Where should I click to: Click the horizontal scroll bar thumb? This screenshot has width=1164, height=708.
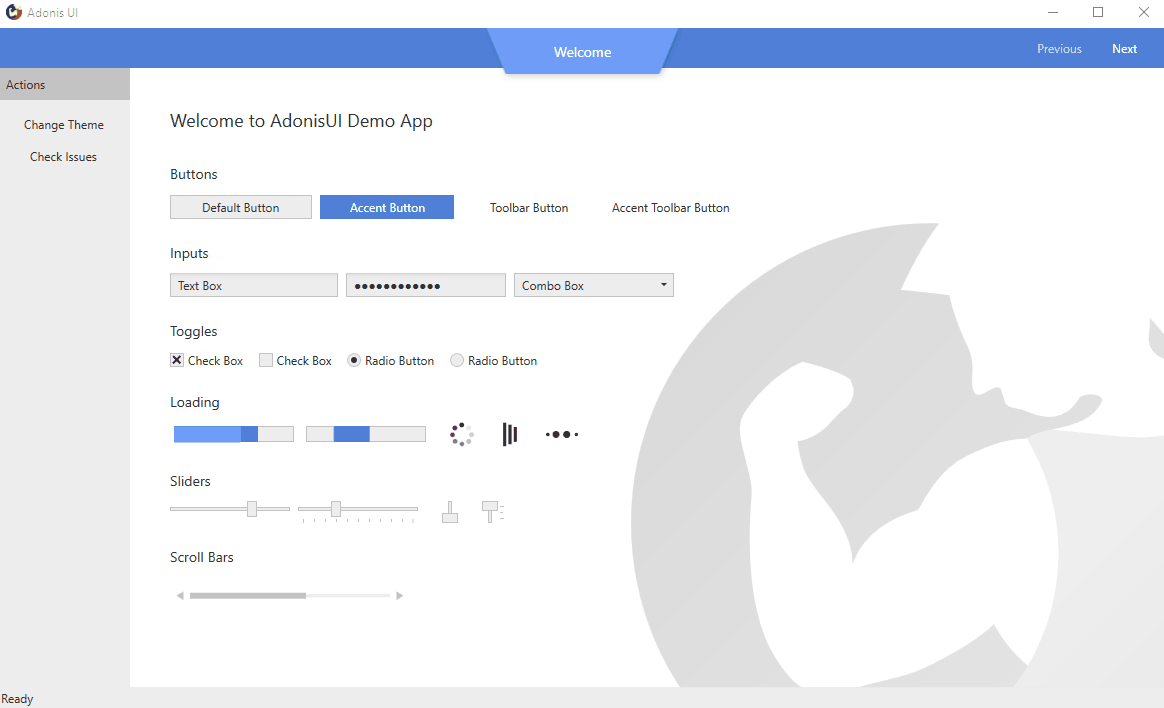[x=248, y=595]
